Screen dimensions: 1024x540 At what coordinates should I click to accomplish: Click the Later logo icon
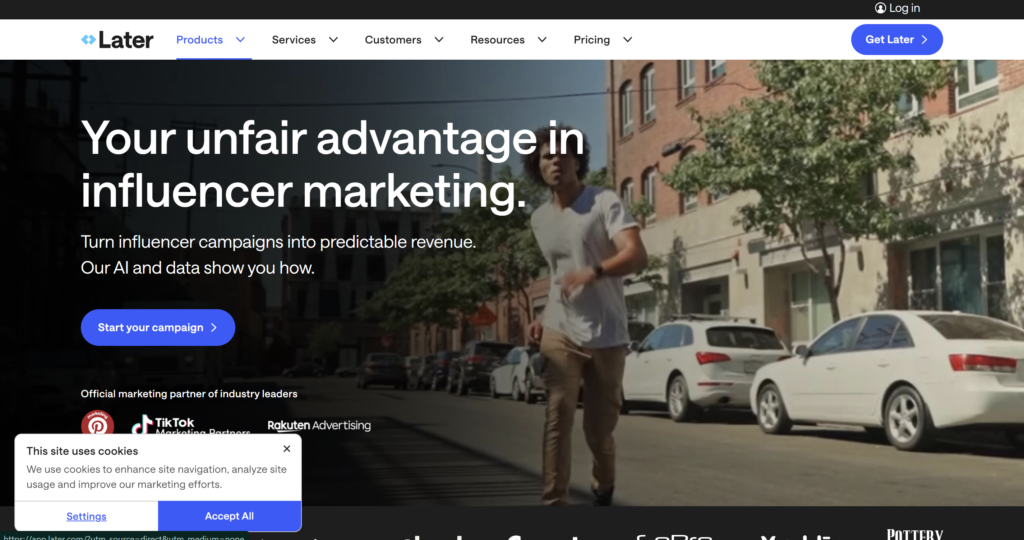tap(89, 40)
